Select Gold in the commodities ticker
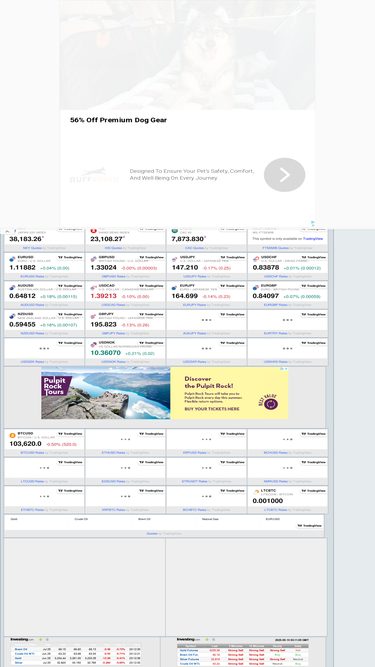 (x=14, y=519)
